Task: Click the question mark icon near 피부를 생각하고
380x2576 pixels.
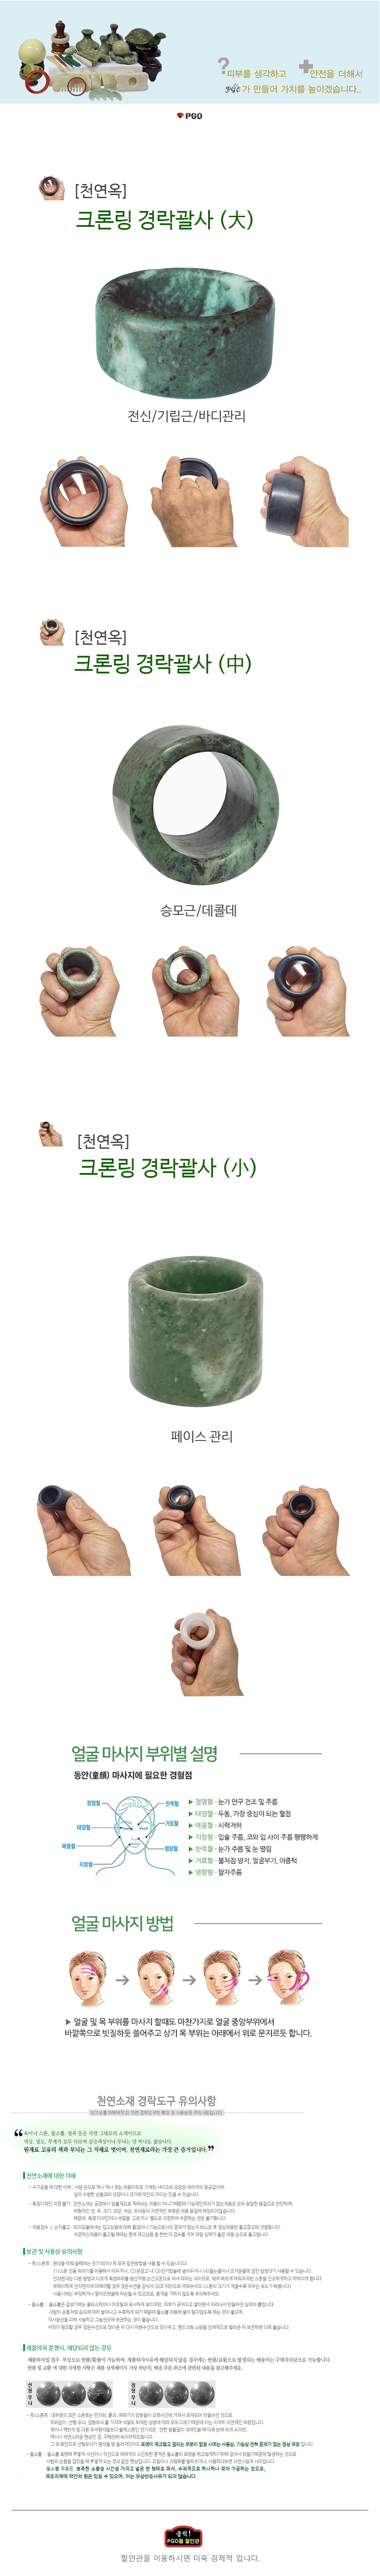Action: (224, 66)
